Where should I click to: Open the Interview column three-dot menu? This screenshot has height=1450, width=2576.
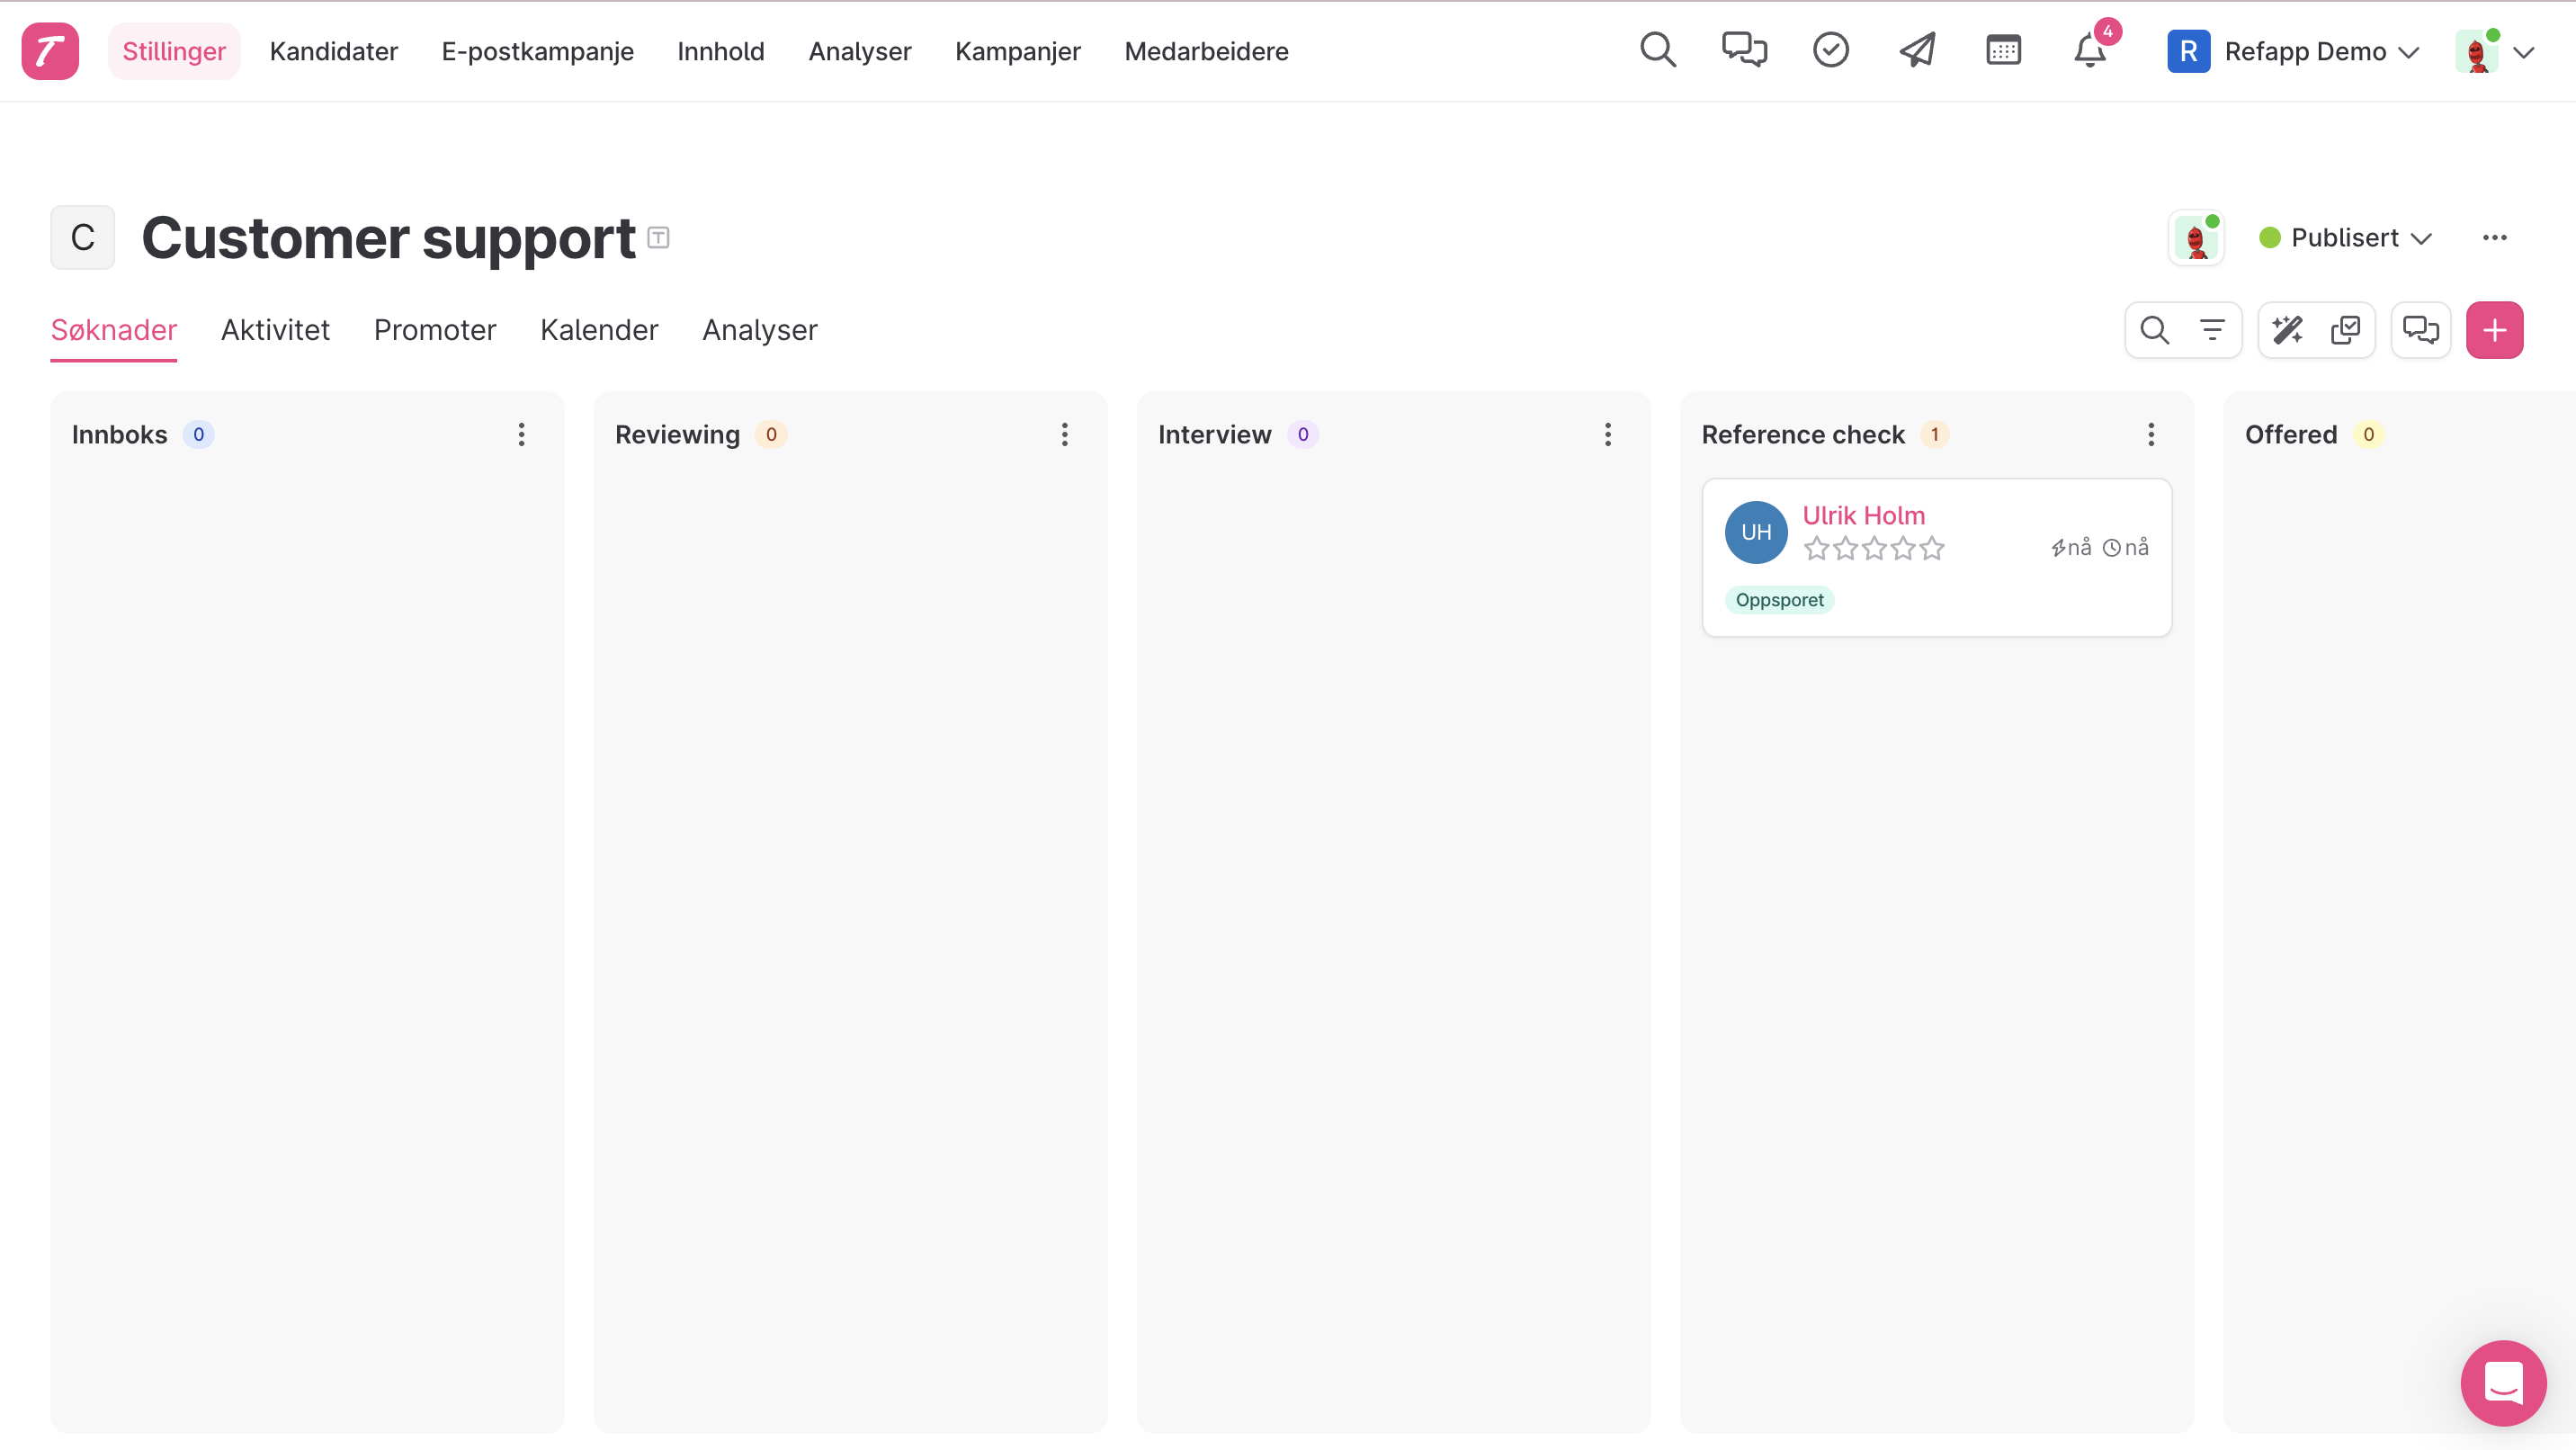click(1608, 434)
